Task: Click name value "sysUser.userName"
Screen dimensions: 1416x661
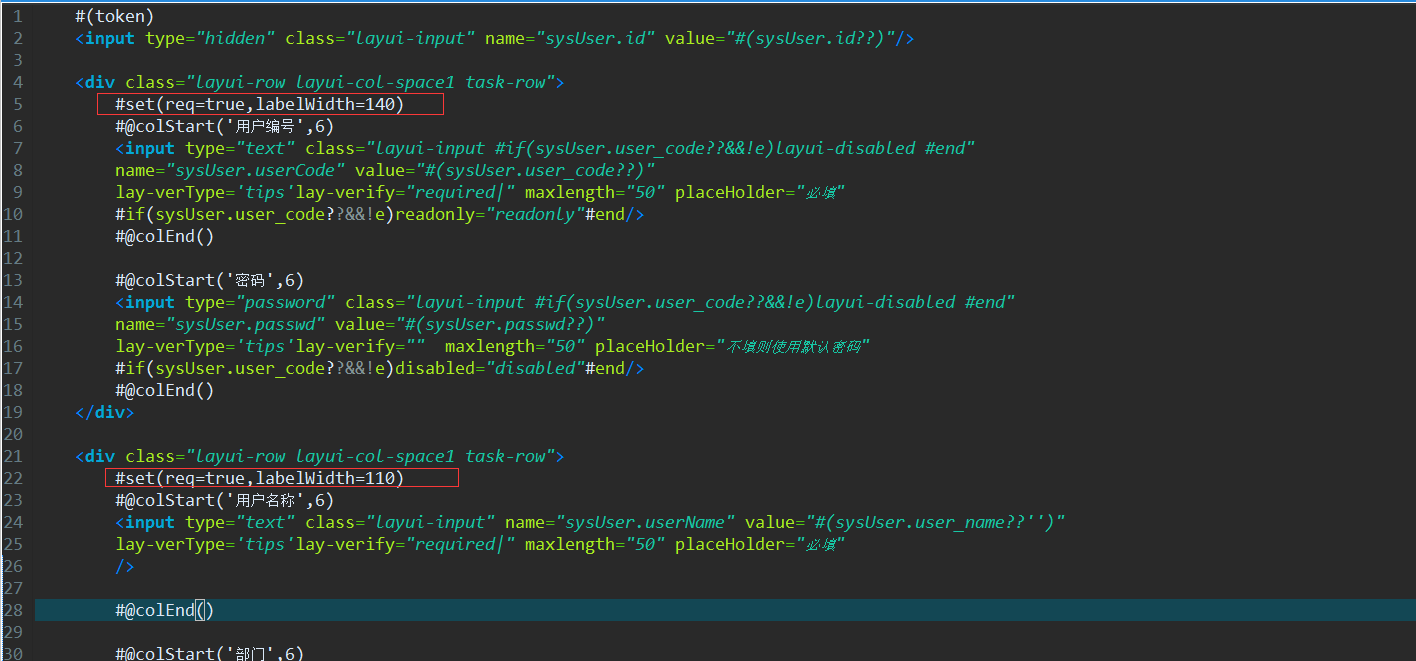Action: click(645, 522)
